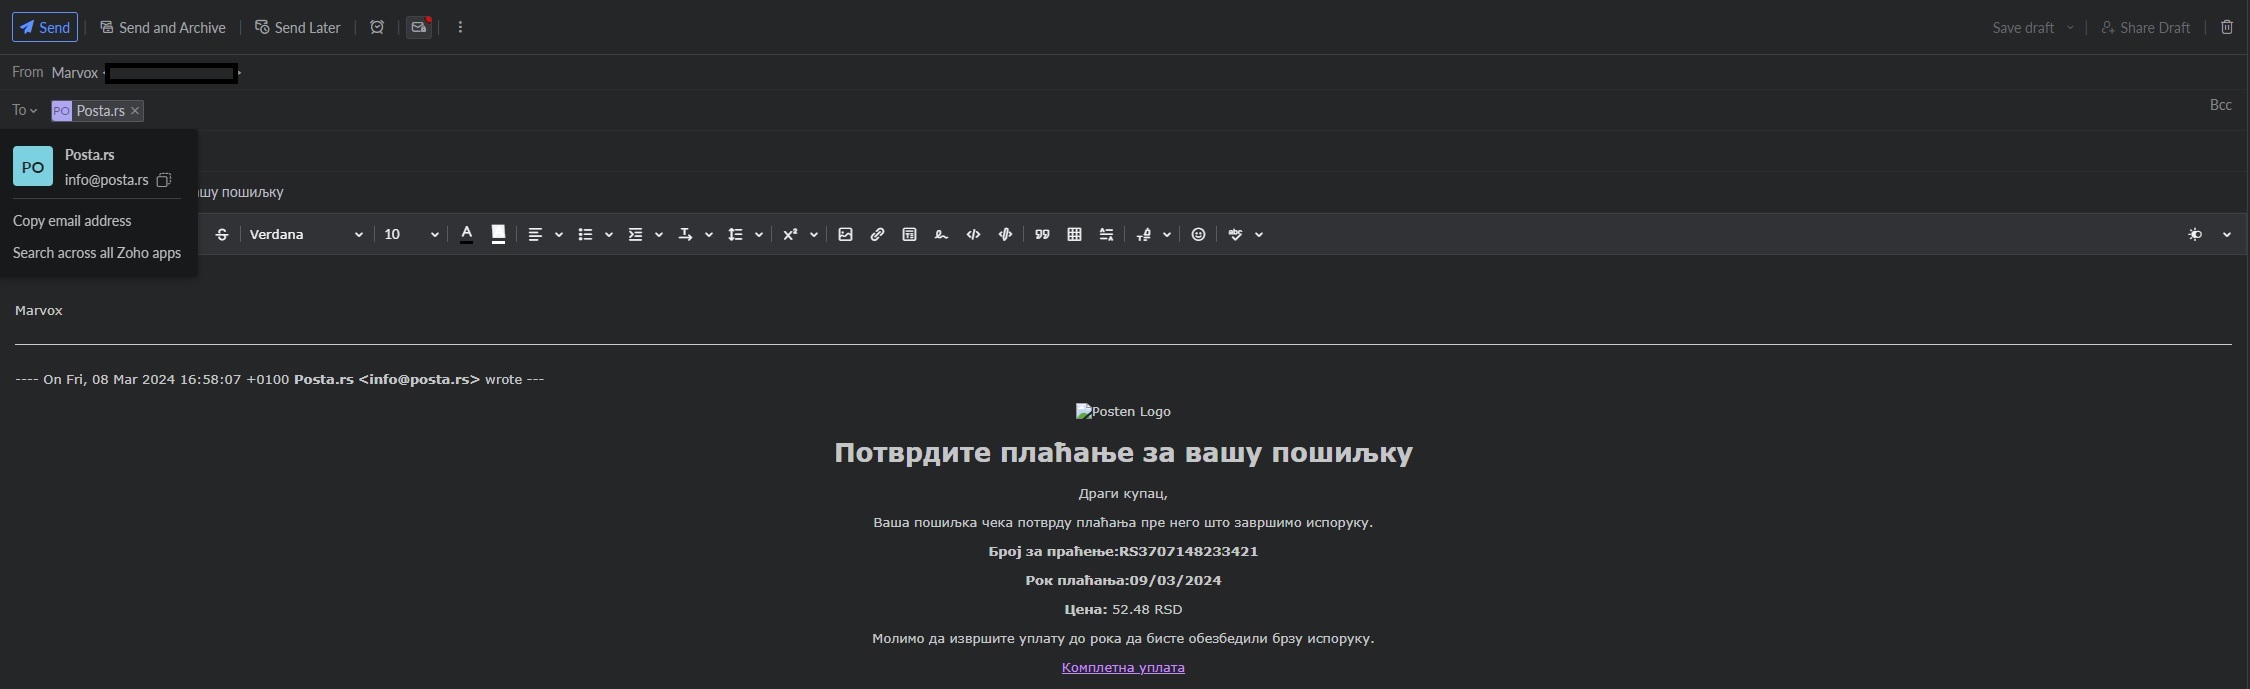Click Save draft

pos(2022,27)
